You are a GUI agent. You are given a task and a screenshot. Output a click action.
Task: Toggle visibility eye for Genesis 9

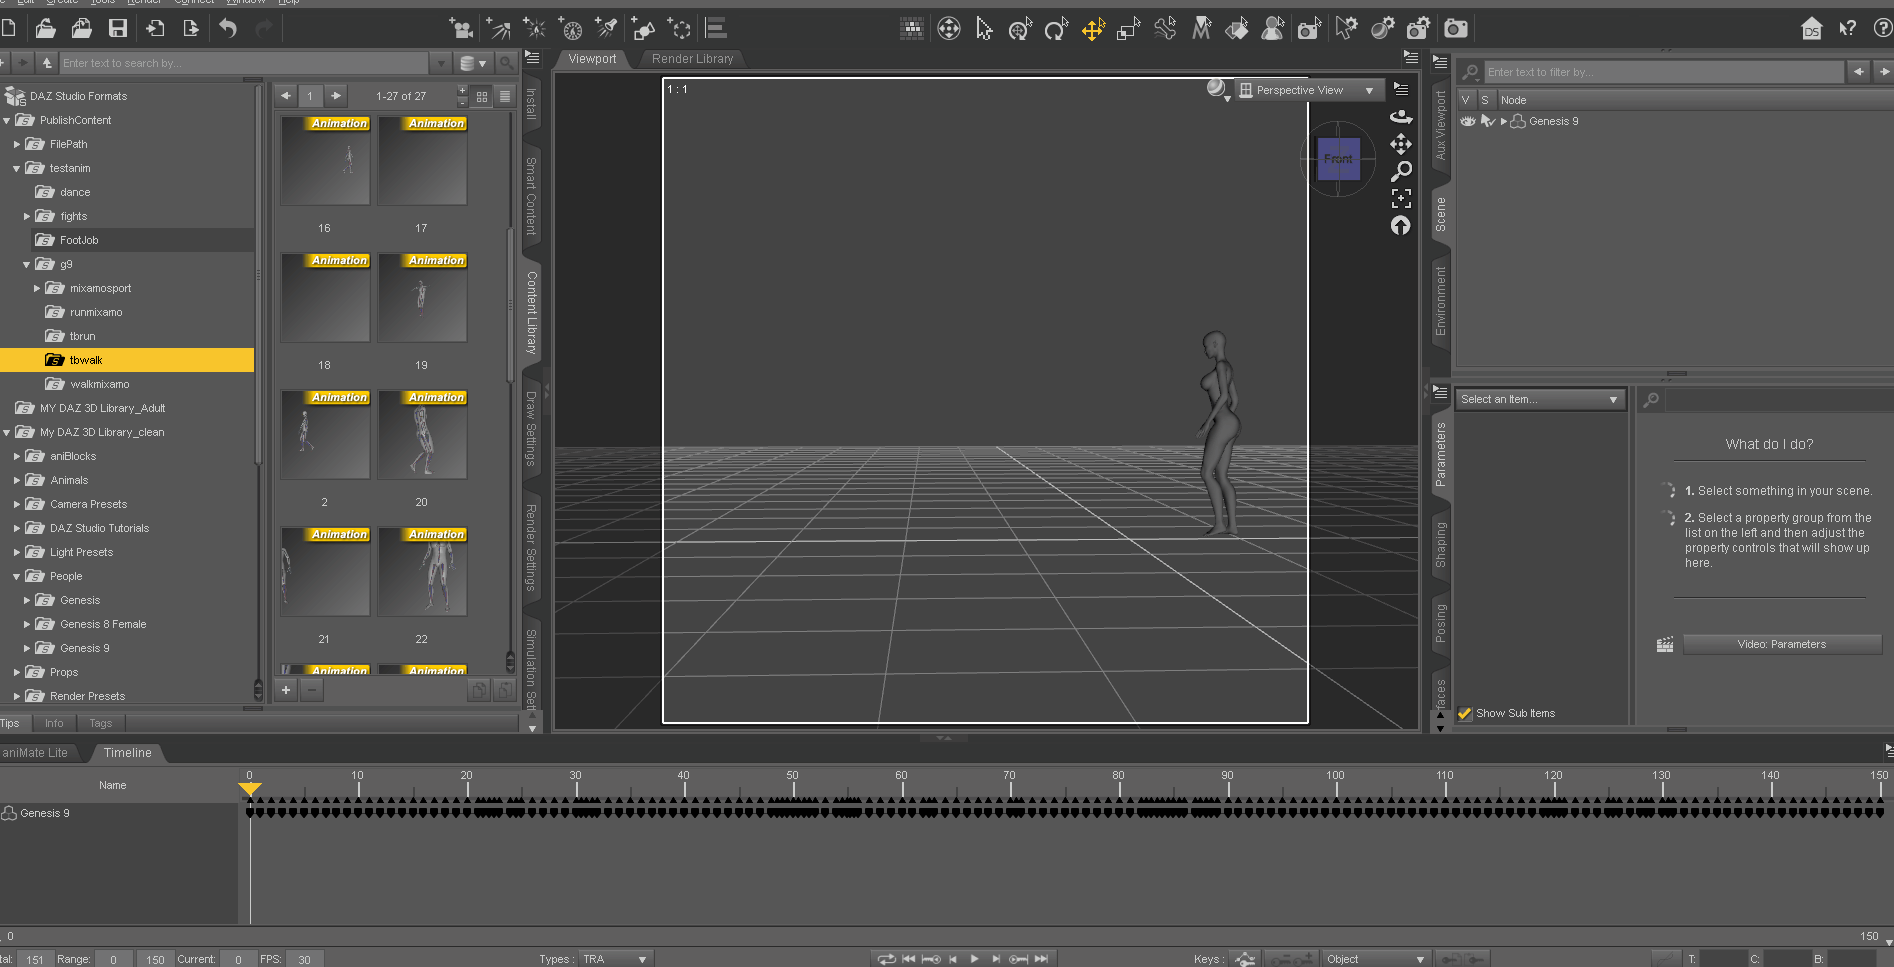pos(1467,121)
